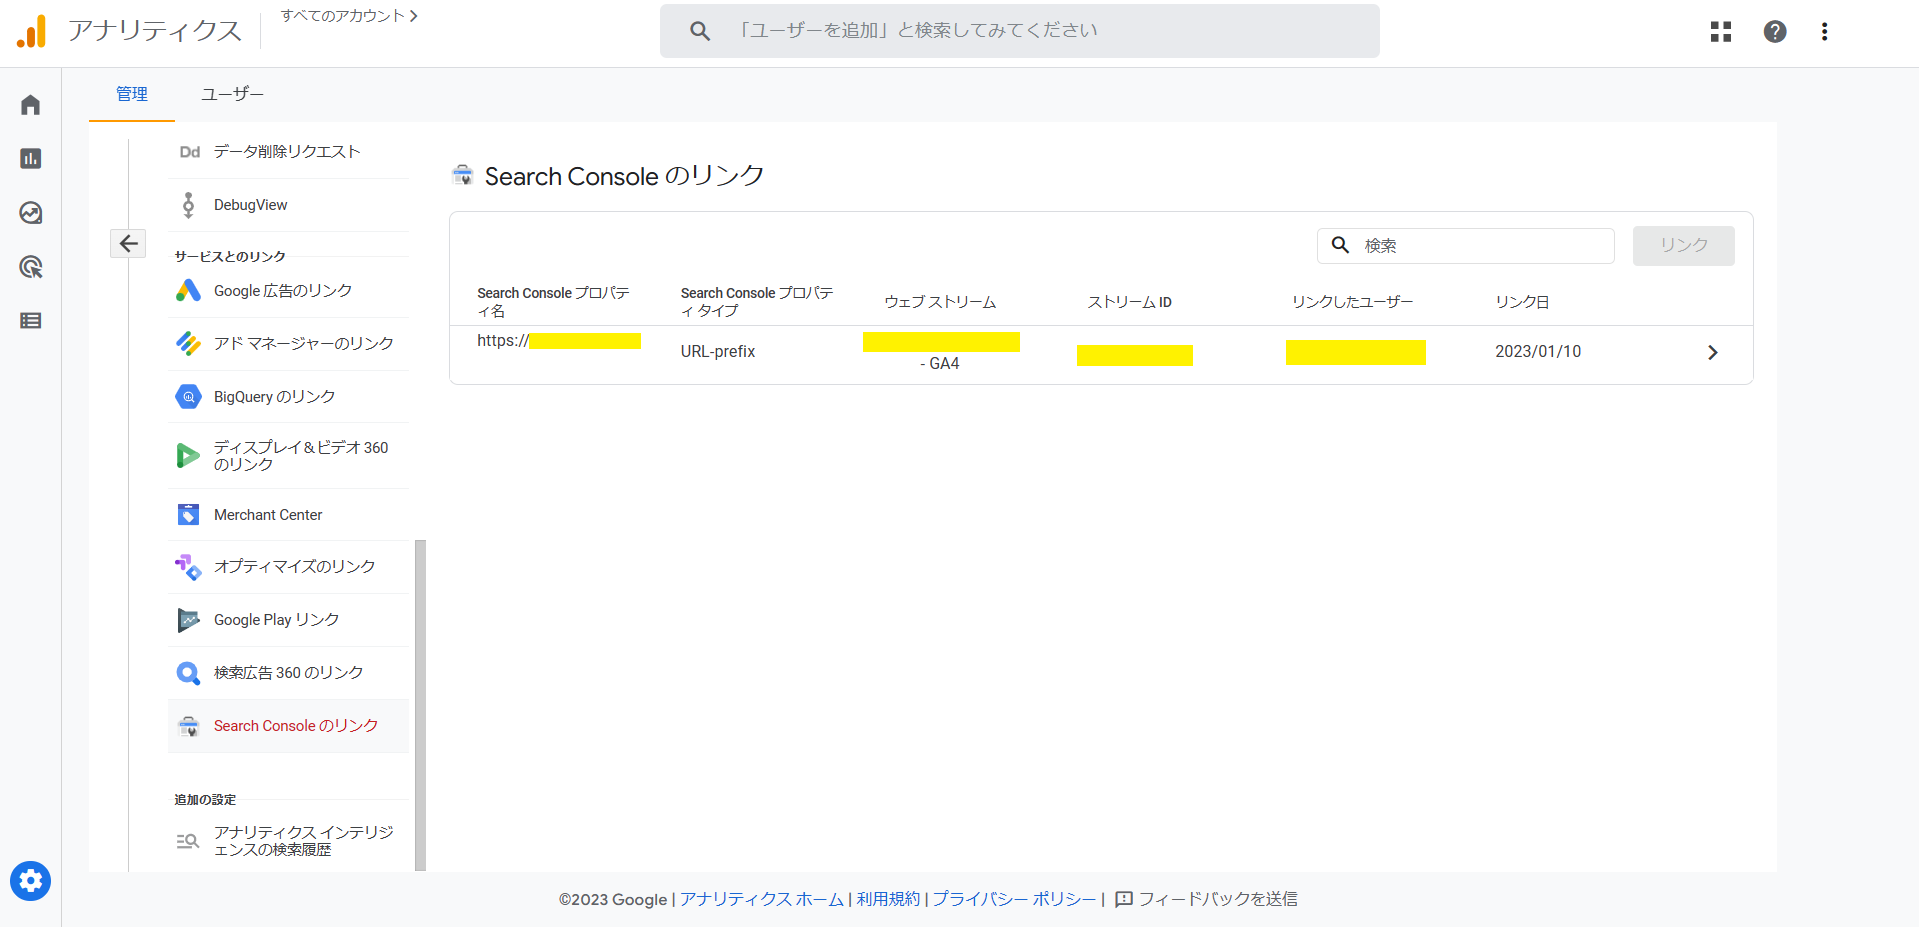Viewport: 1919px width, 927px height.
Task: Open 検索広告 360 のリンク menu item
Action: pos(288,673)
